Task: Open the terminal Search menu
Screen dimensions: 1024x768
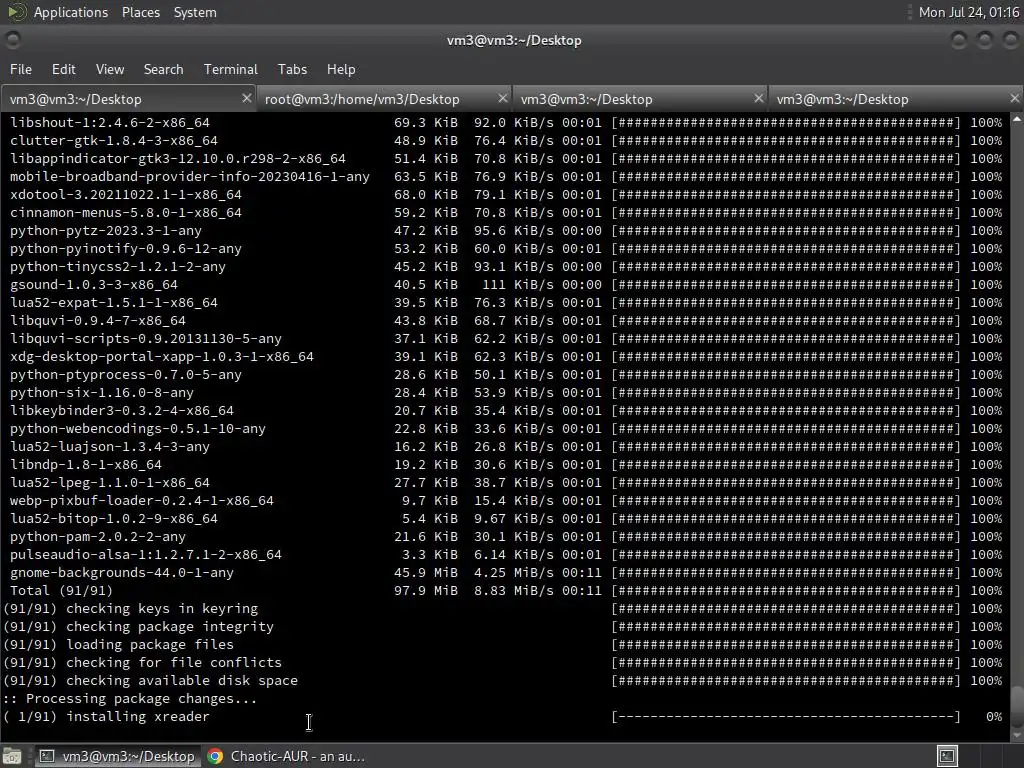Action: pyautogui.click(x=163, y=69)
